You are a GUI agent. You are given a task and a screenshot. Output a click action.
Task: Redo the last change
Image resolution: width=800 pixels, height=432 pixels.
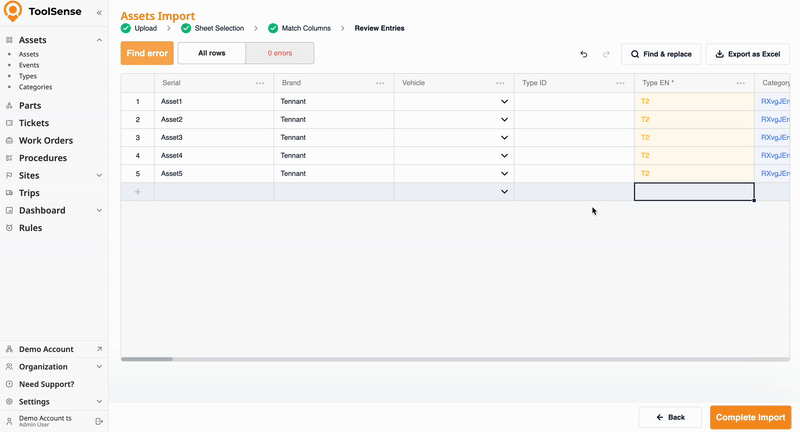[606, 54]
